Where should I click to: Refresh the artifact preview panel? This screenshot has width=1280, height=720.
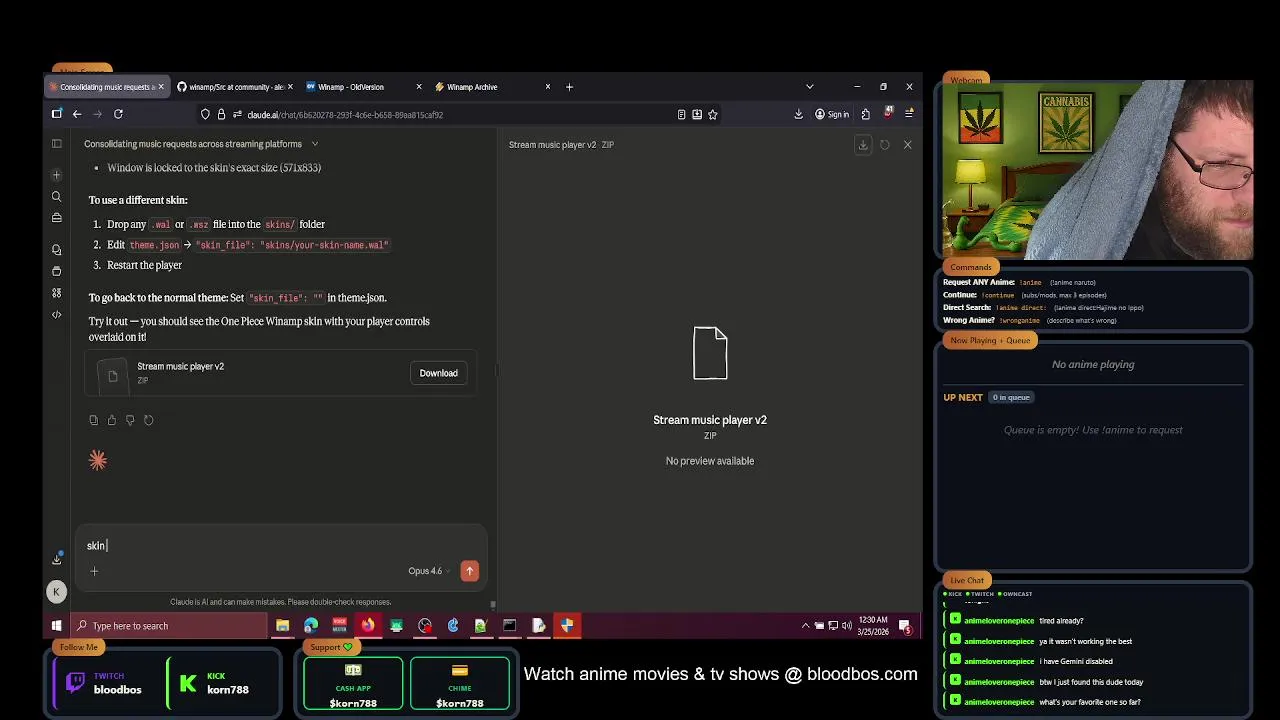point(884,145)
